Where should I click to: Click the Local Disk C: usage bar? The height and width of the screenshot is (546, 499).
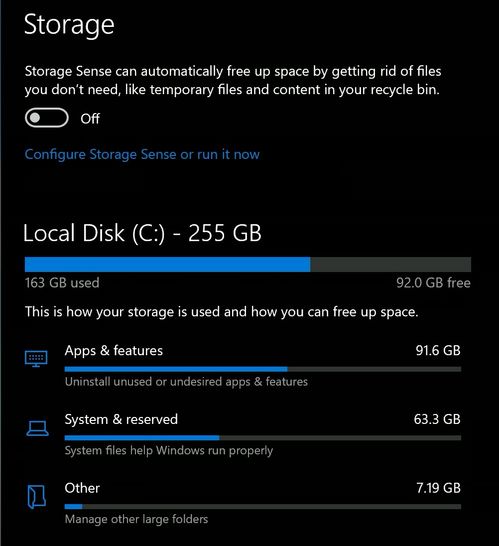coord(248,264)
